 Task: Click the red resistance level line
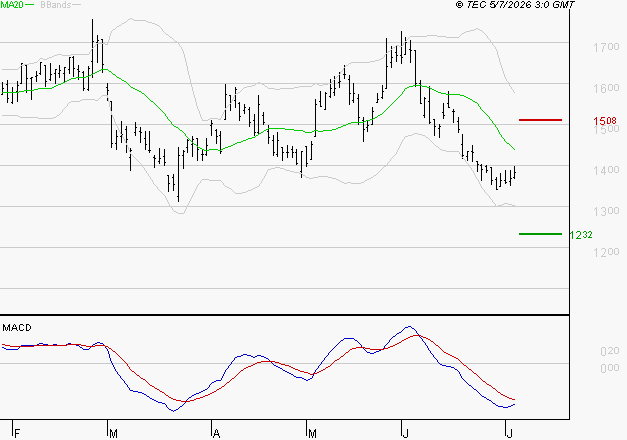pyautogui.click(x=540, y=120)
